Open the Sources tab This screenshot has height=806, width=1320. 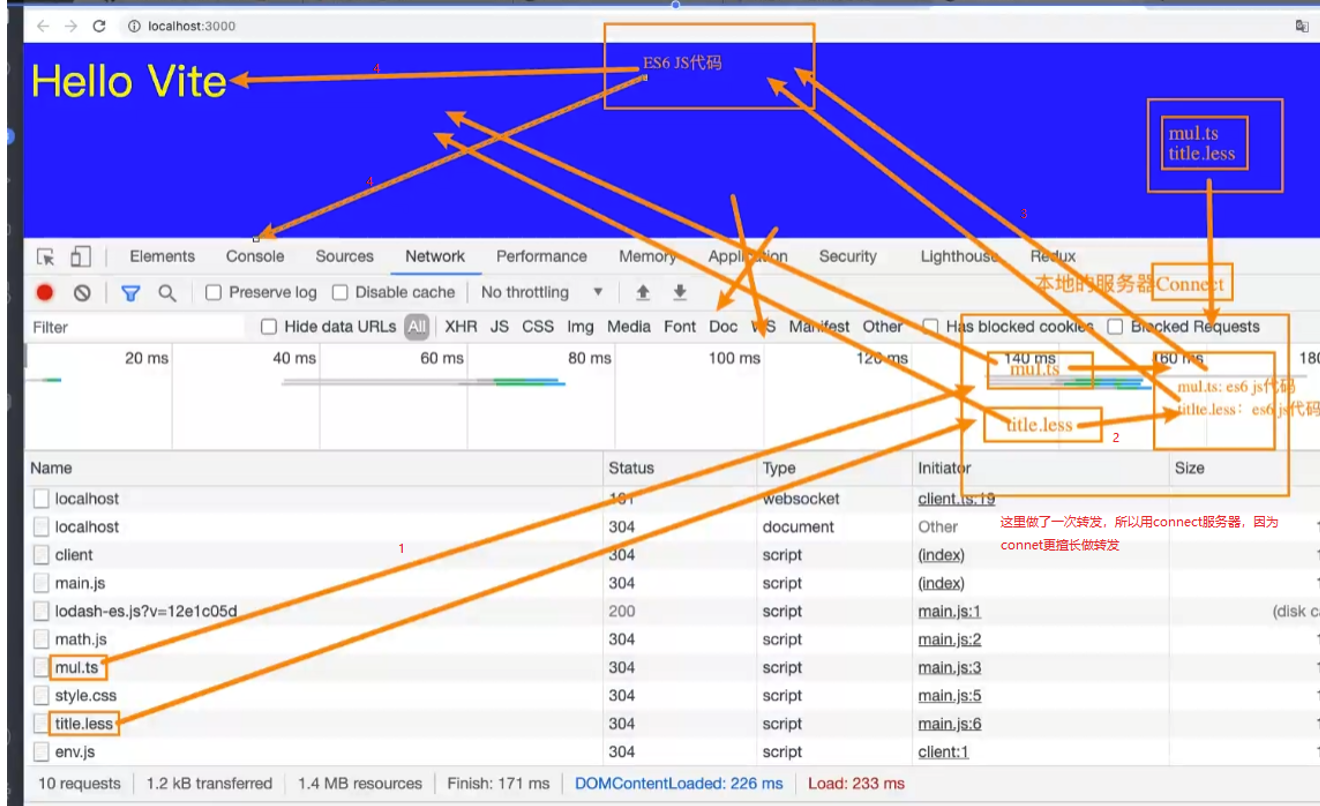pos(344,257)
